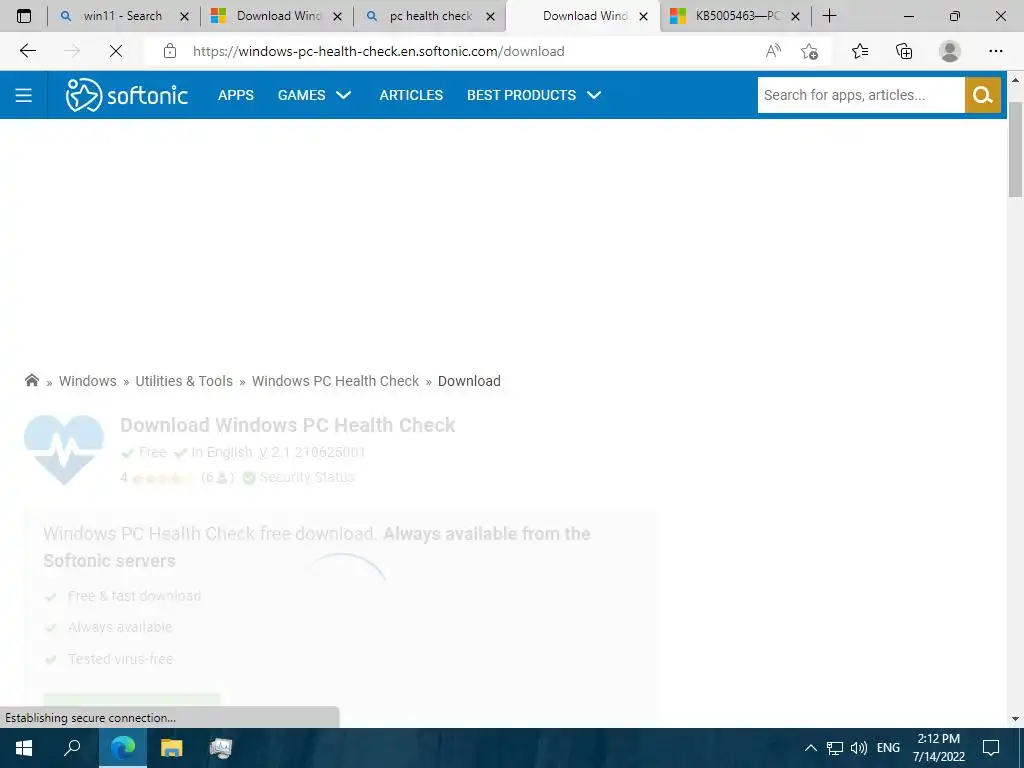Open Collections icon

(904, 51)
